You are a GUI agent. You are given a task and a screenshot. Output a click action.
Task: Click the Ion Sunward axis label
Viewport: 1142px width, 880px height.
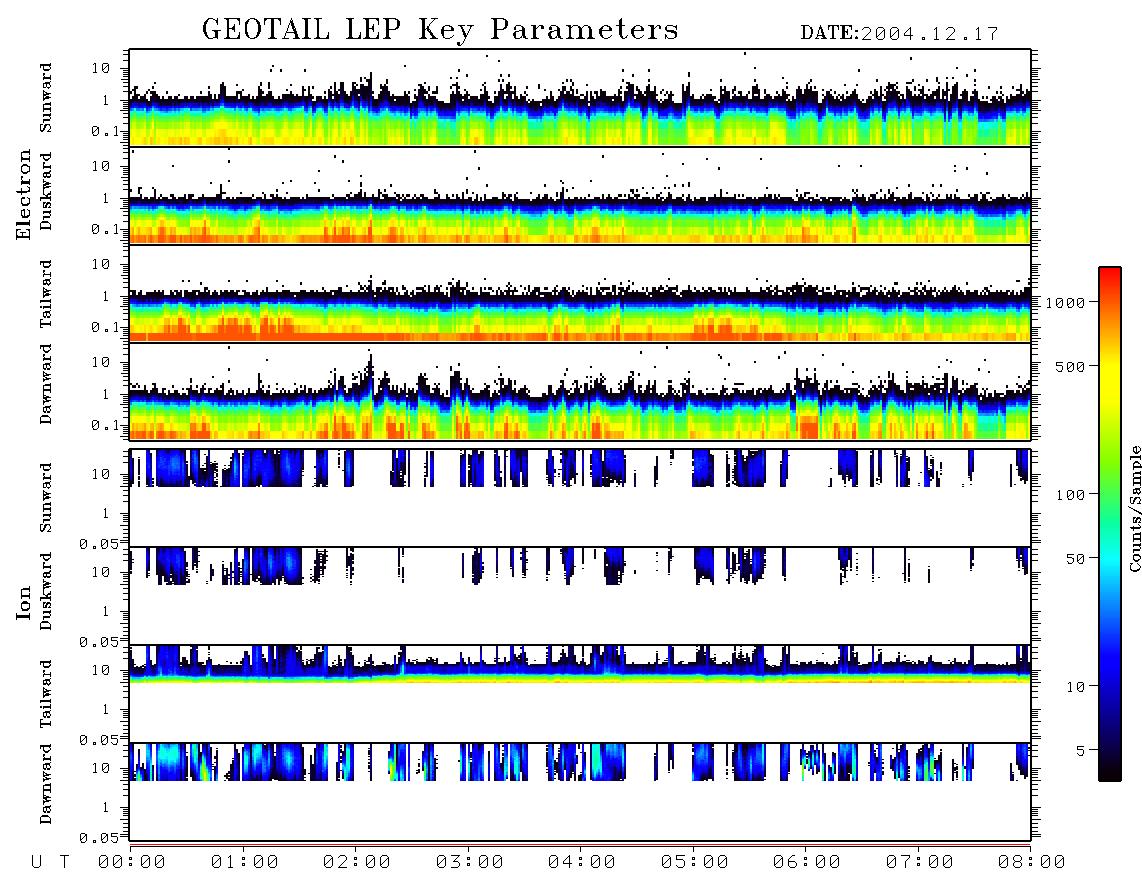click(46, 498)
